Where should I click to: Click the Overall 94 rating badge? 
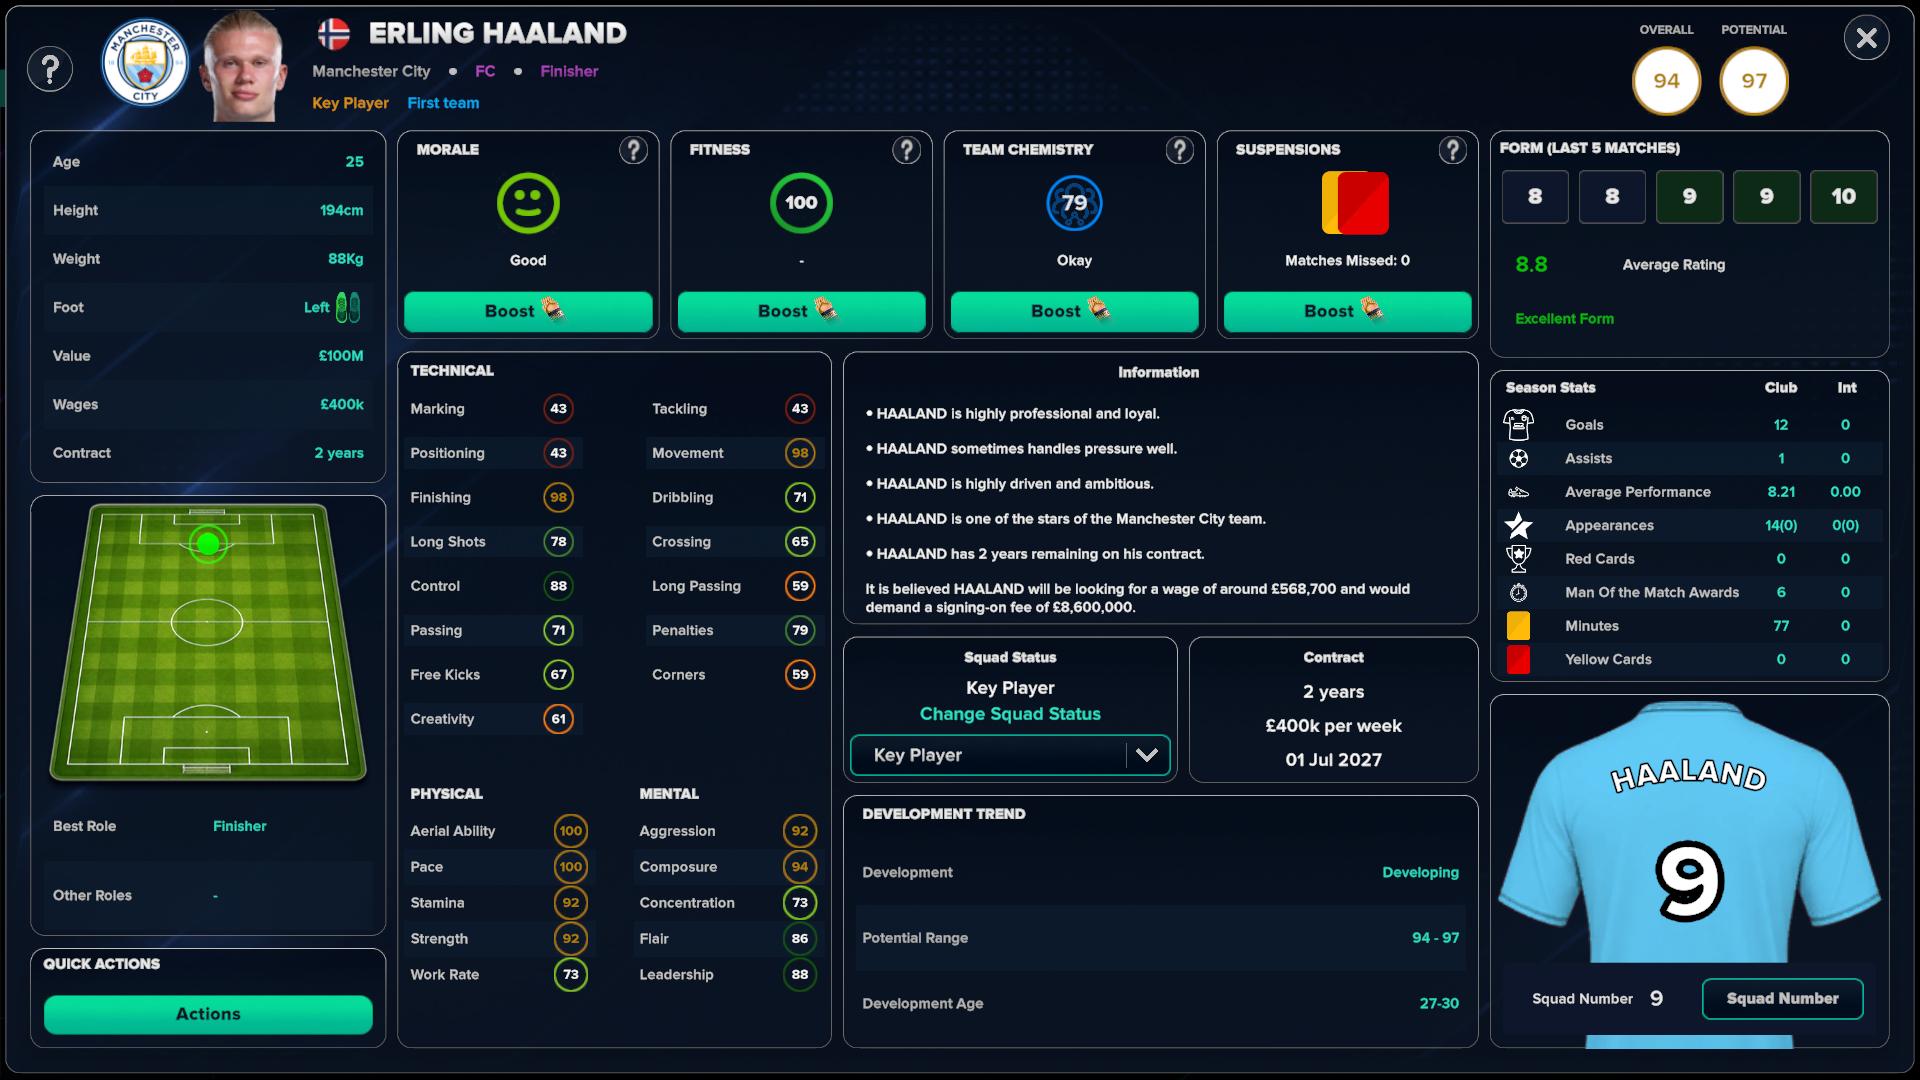click(x=1666, y=81)
